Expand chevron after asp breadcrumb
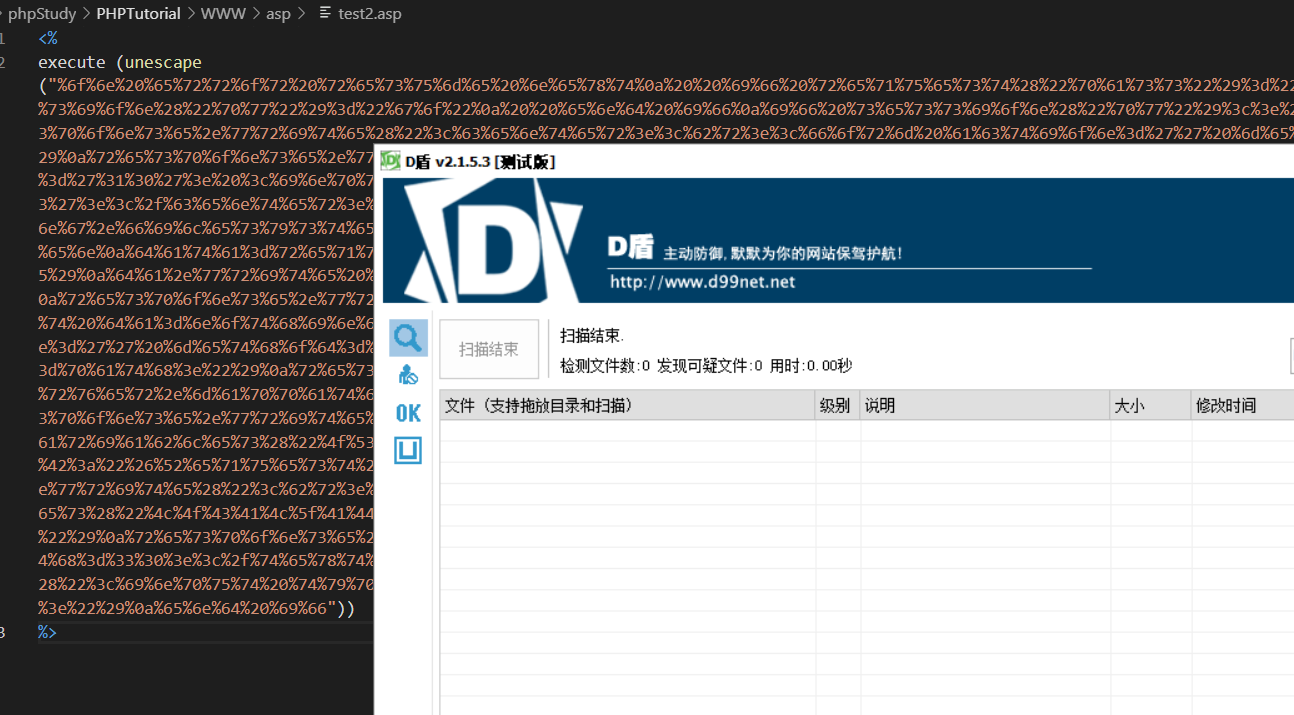 (301, 14)
